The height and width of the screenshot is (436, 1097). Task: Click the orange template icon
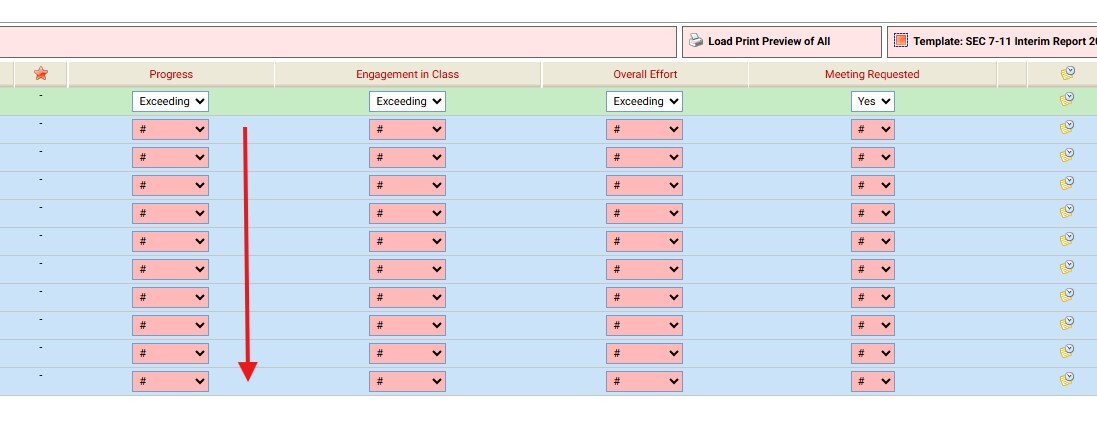(900, 41)
